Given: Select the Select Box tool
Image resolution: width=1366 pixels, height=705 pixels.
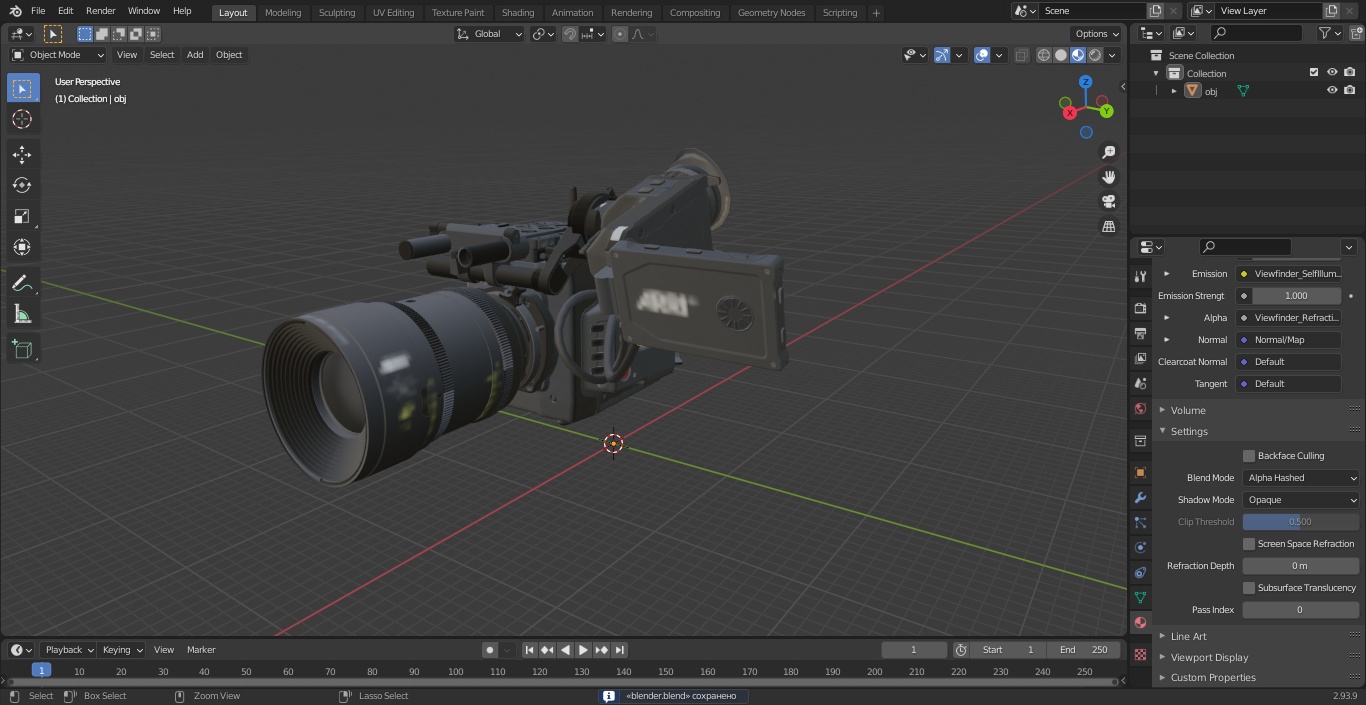Looking at the screenshot, I should click(22, 88).
